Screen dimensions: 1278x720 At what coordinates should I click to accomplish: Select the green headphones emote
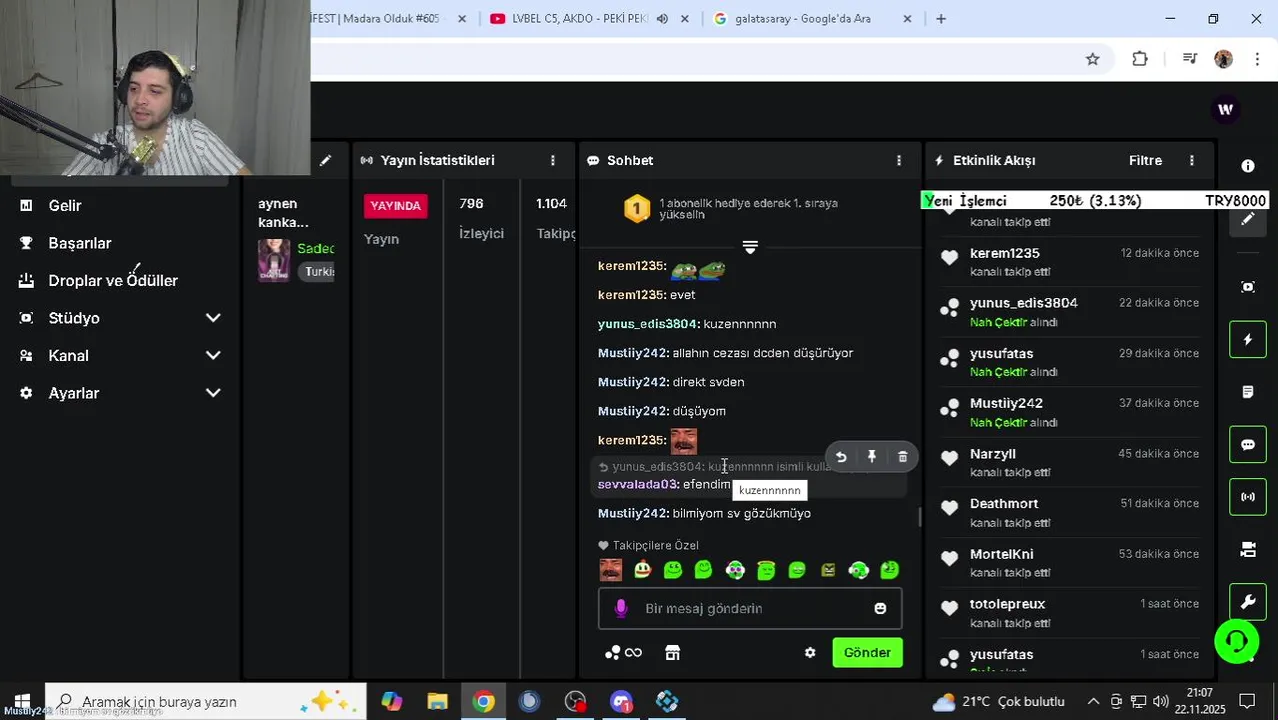[859, 570]
